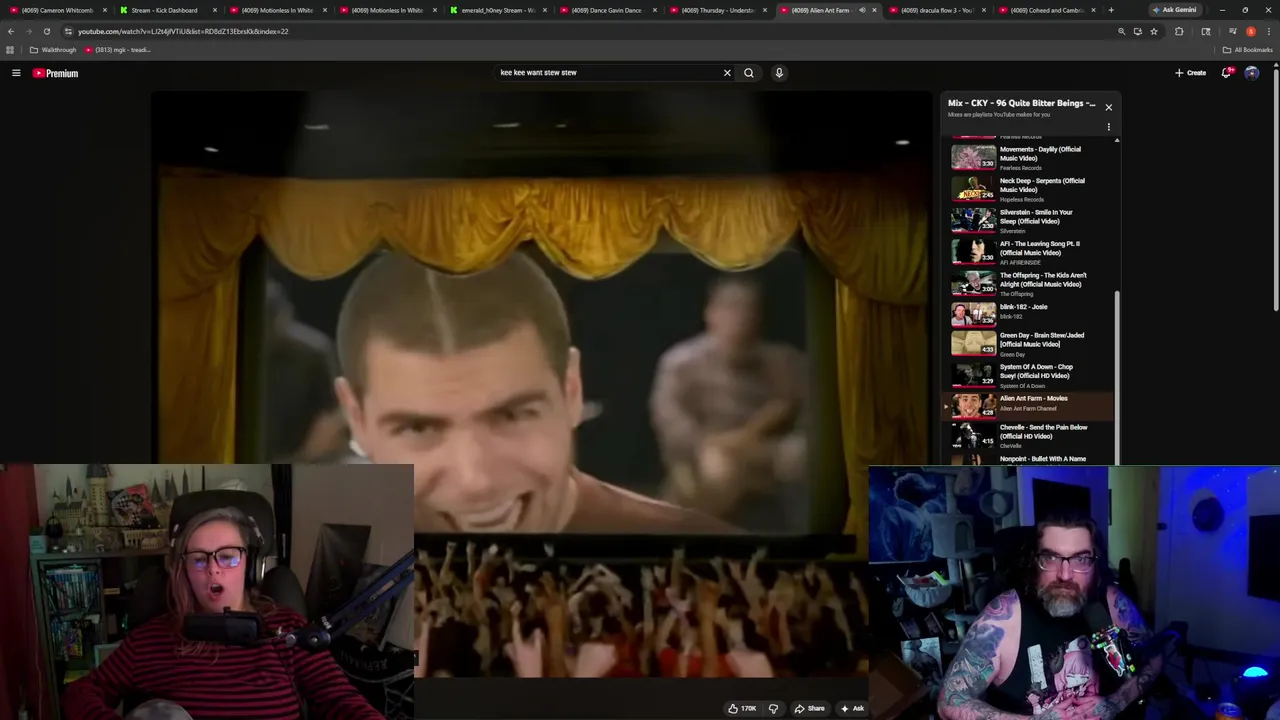Click the browser address bar URL
The image size is (1280, 720).
pyautogui.click(x=183, y=31)
